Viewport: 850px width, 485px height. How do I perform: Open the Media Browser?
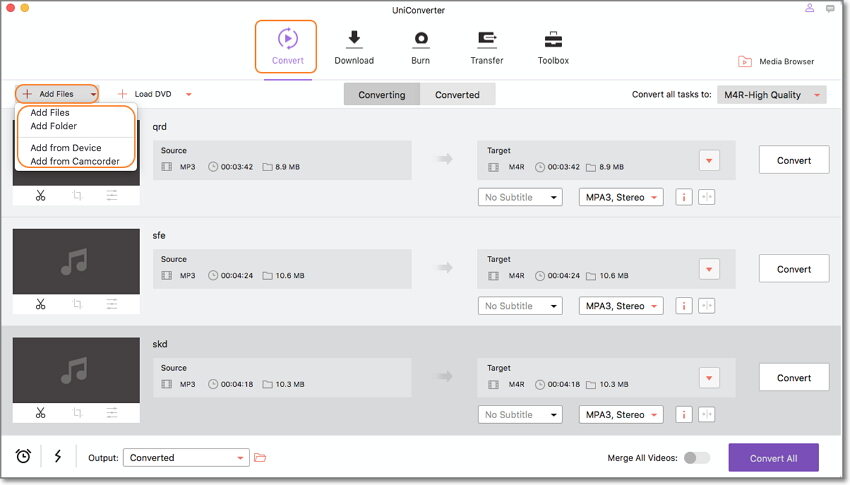[x=776, y=62]
